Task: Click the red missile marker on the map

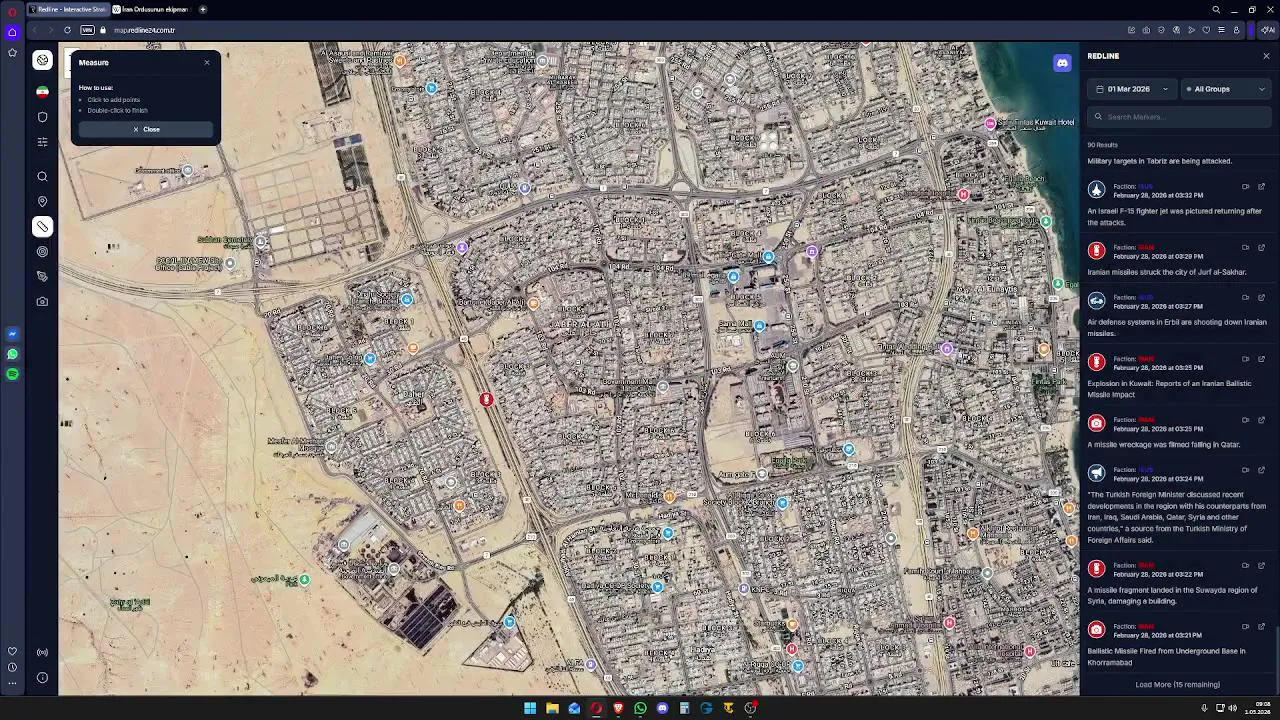Action: tap(486, 400)
